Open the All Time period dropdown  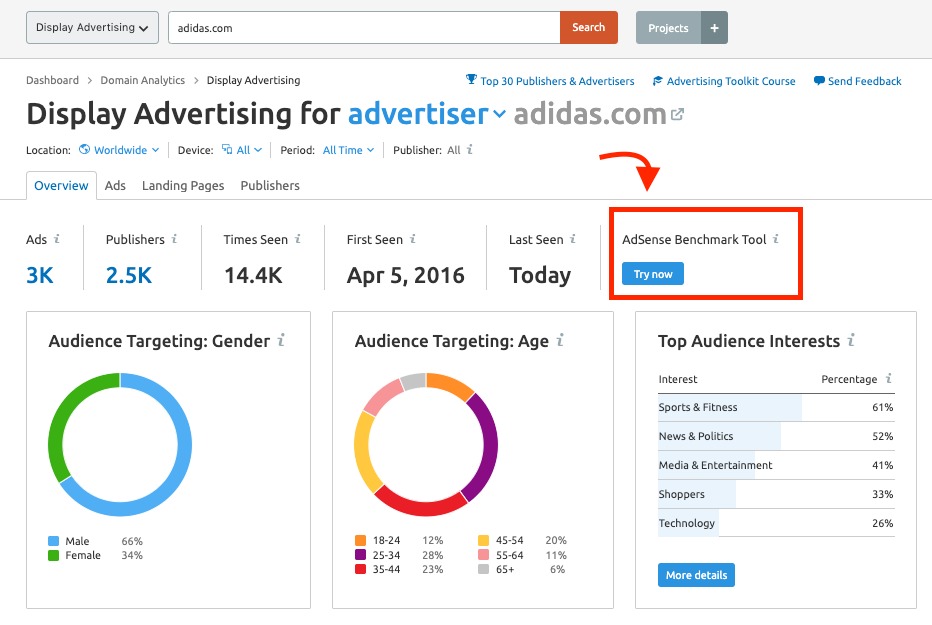[x=348, y=150]
